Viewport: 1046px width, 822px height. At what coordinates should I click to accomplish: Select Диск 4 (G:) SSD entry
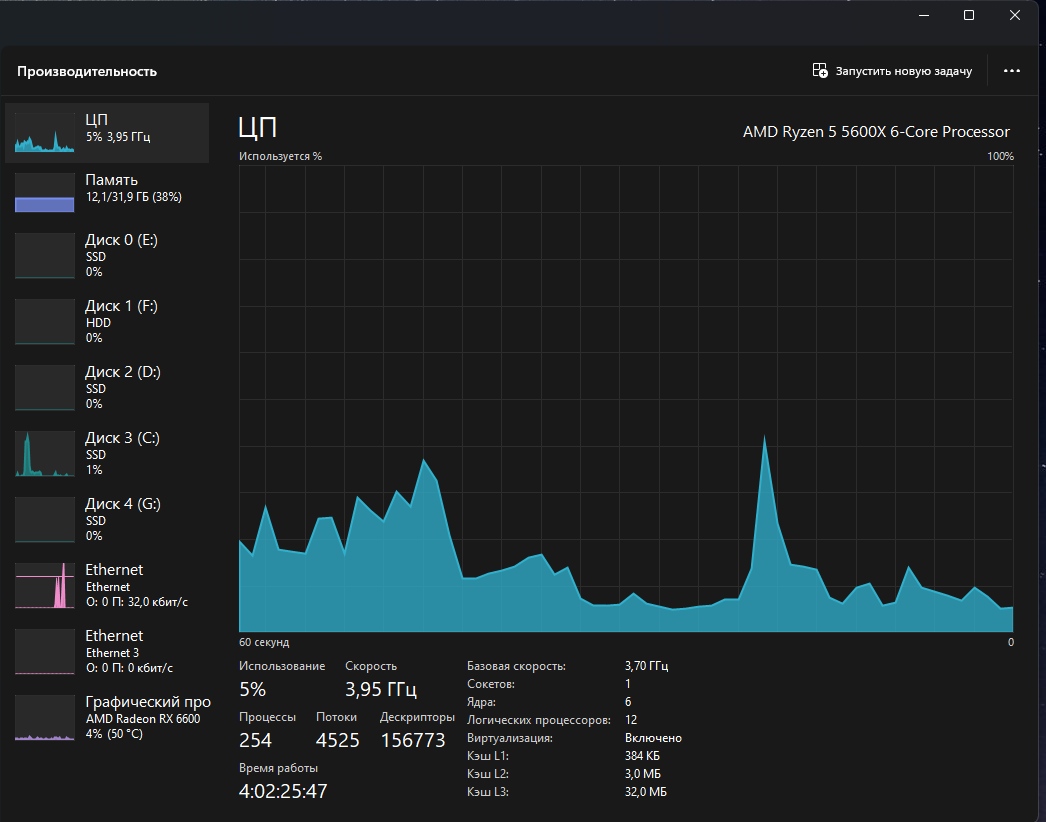(107, 520)
